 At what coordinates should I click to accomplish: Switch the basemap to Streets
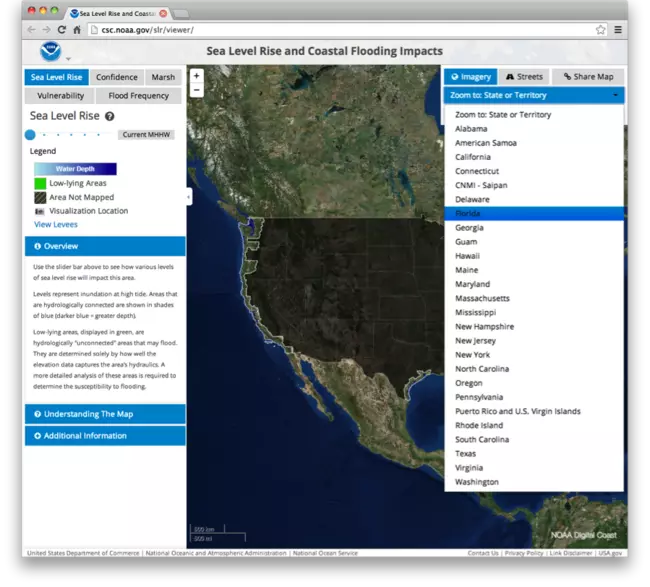pos(524,76)
